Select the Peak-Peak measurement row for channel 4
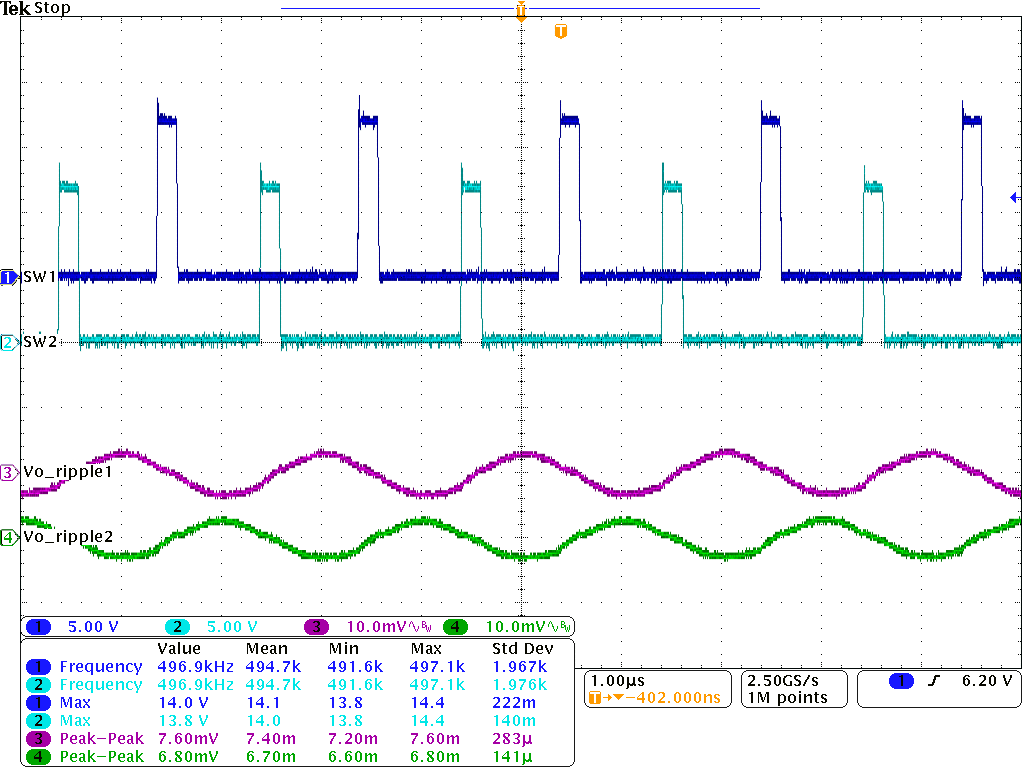Screen dimensions: 1024x768 tap(100, 756)
